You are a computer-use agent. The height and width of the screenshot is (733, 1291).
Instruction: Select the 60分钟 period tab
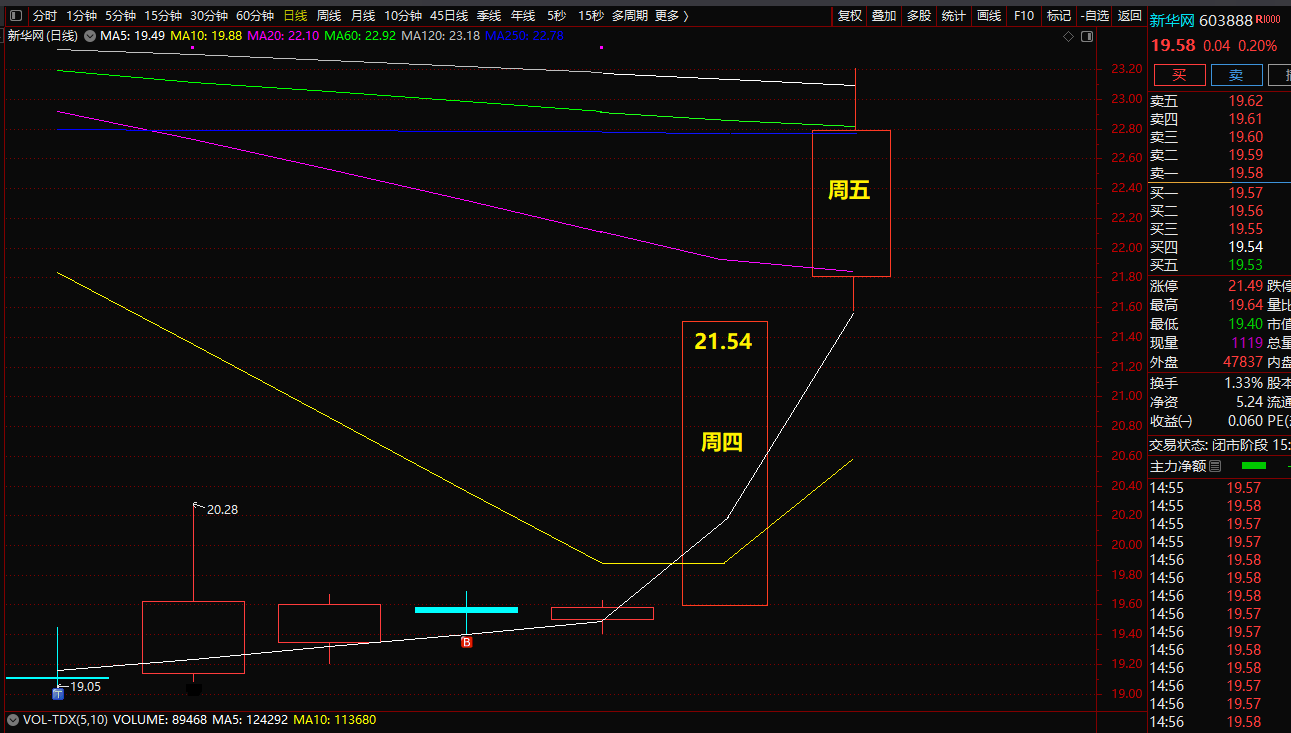pyautogui.click(x=255, y=16)
